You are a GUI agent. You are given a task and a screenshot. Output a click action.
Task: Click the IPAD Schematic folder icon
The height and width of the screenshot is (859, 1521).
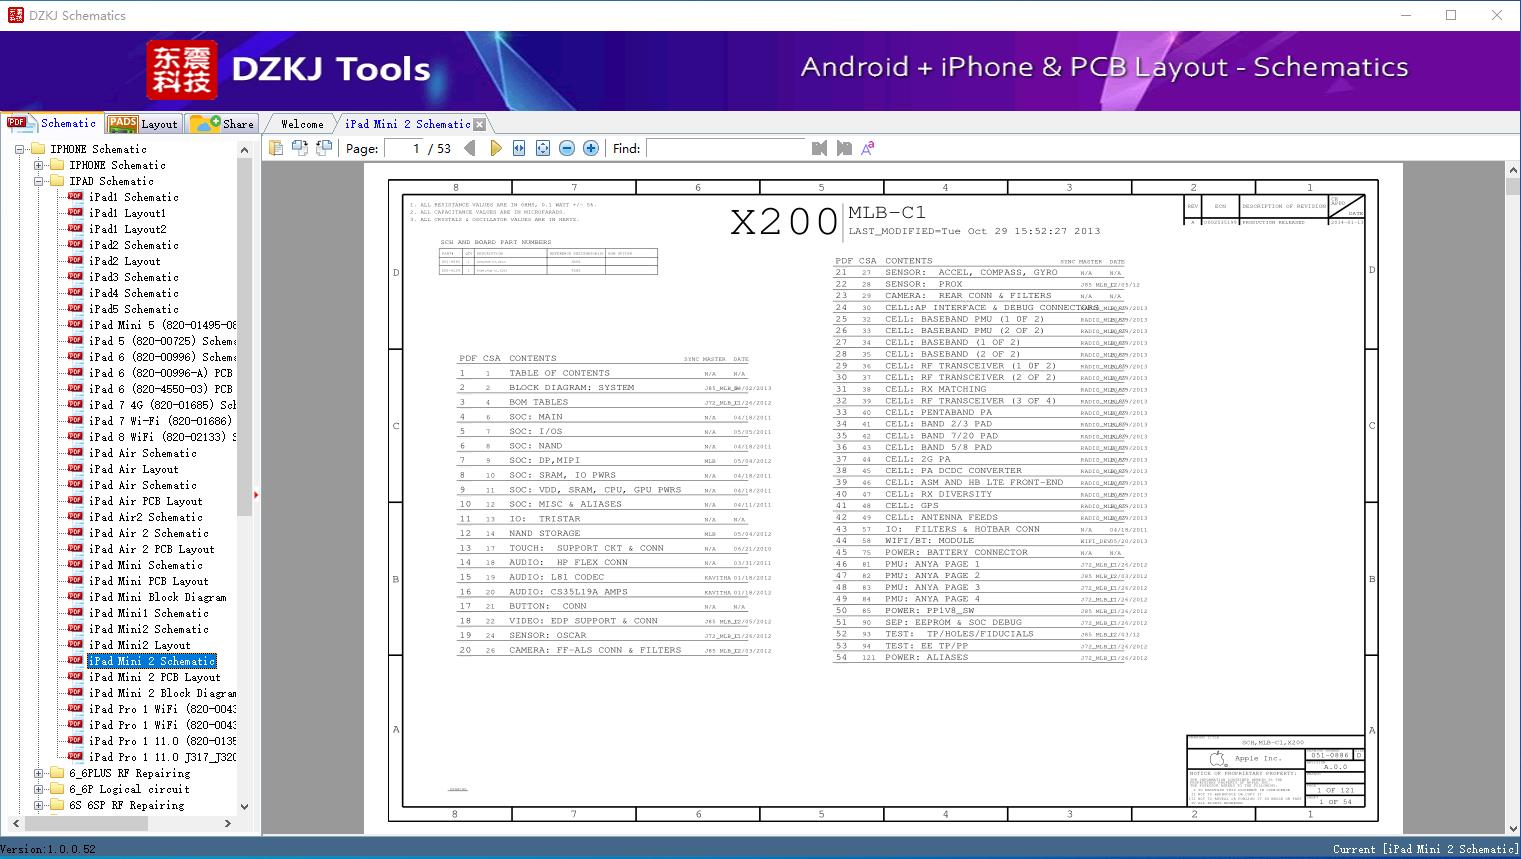(x=57, y=181)
